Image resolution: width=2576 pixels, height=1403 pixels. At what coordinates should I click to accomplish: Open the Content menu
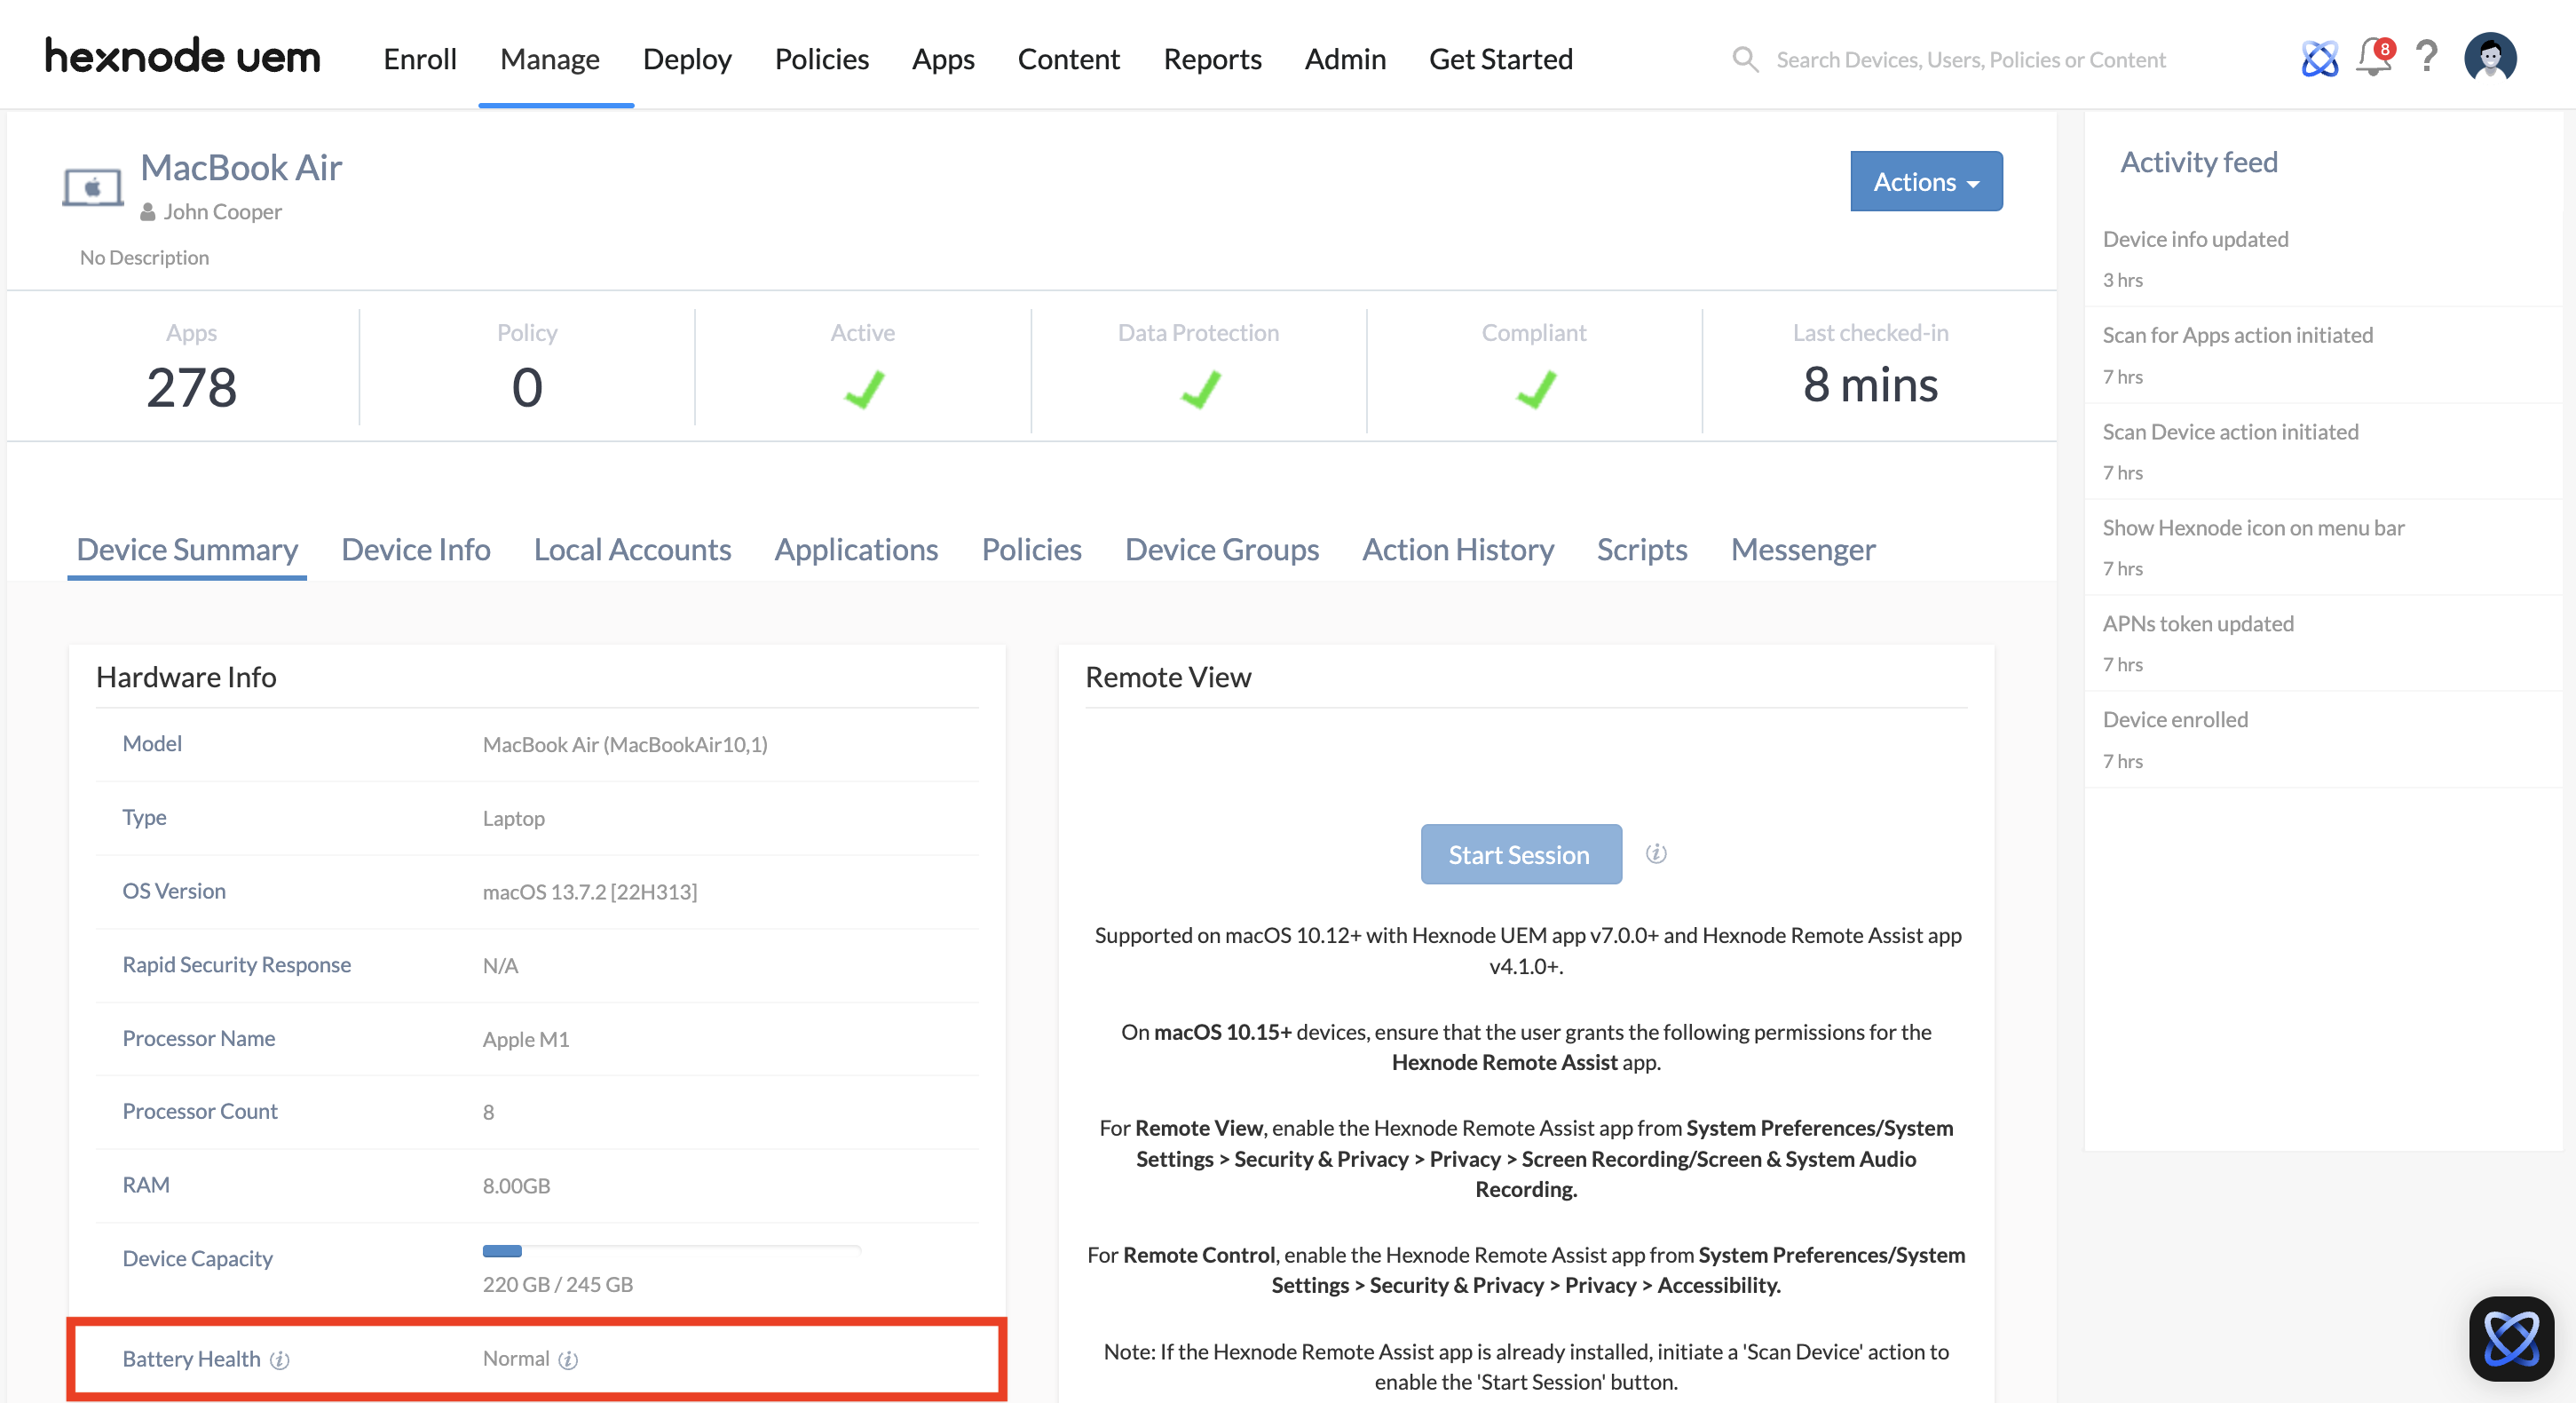pyautogui.click(x=1068, y=59)
